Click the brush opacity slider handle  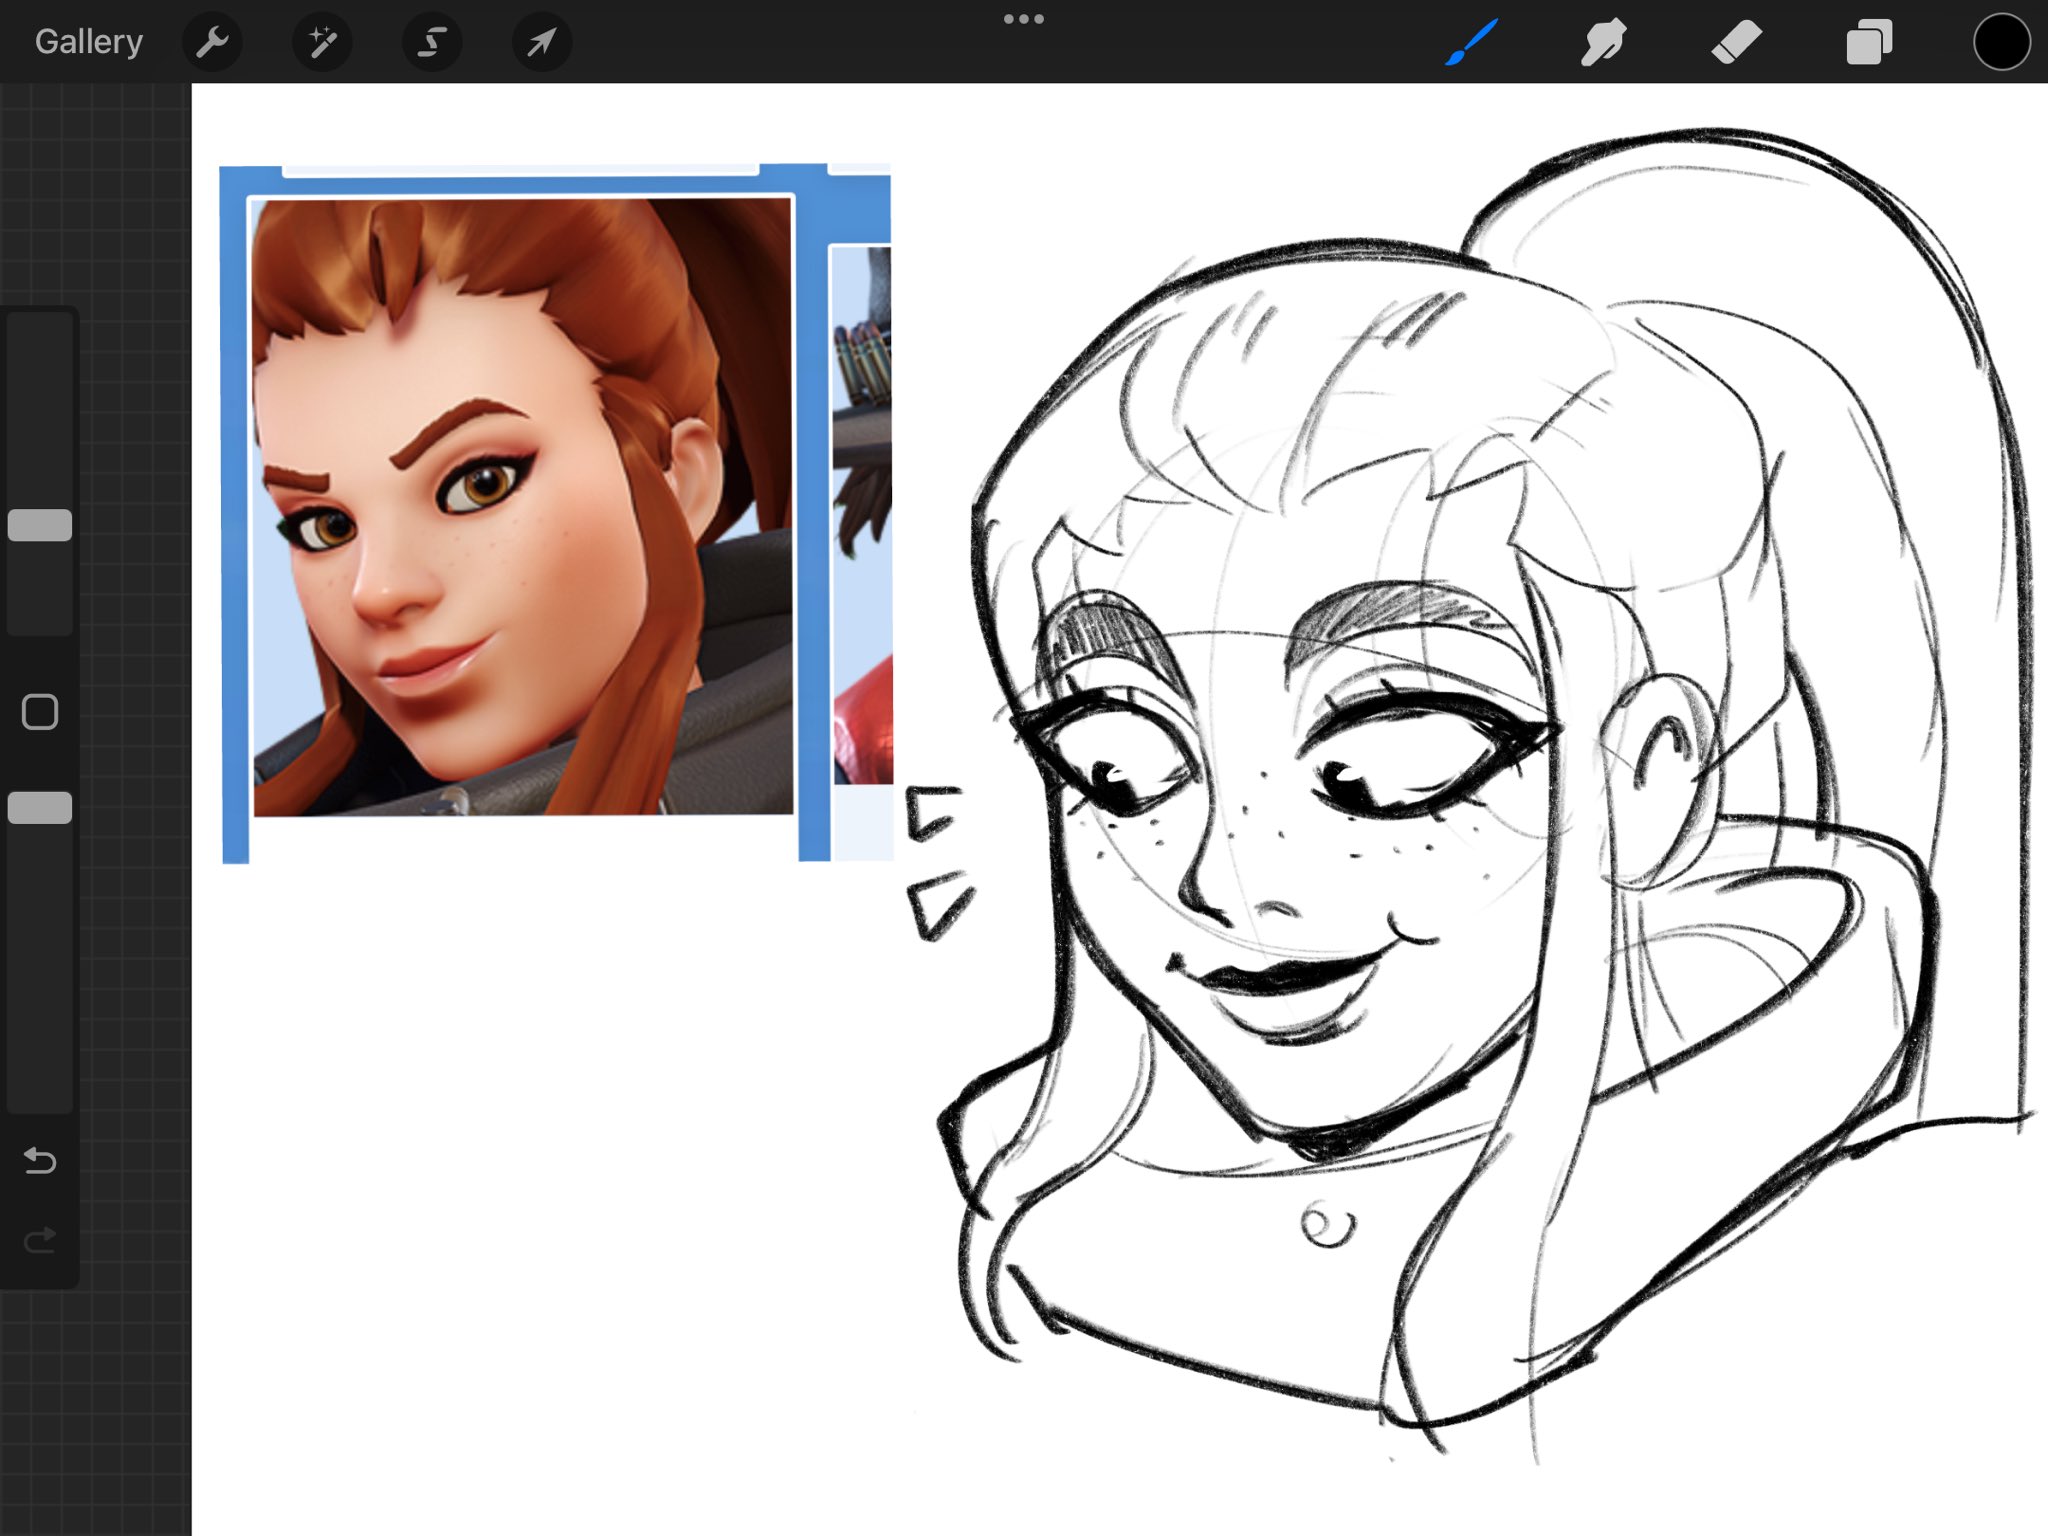40,808
